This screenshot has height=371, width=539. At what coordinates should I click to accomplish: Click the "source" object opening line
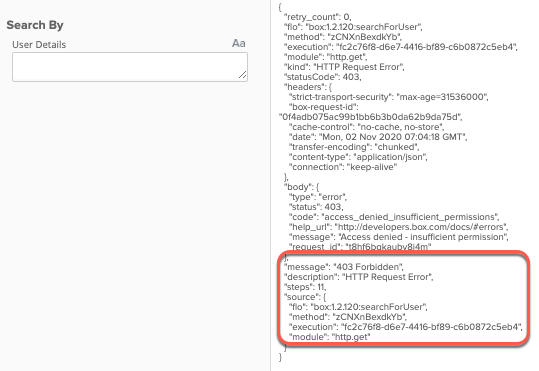[x=305, y=297]
